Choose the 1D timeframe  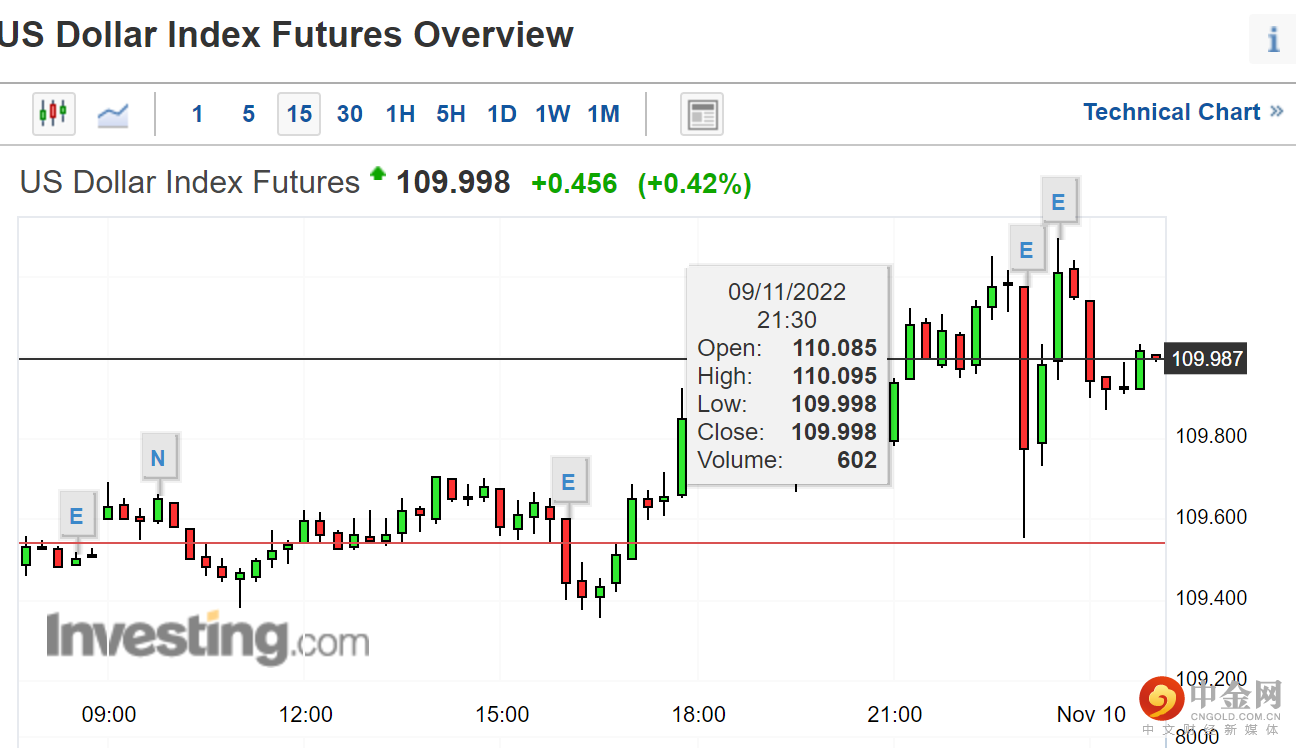tap(502, 114)
